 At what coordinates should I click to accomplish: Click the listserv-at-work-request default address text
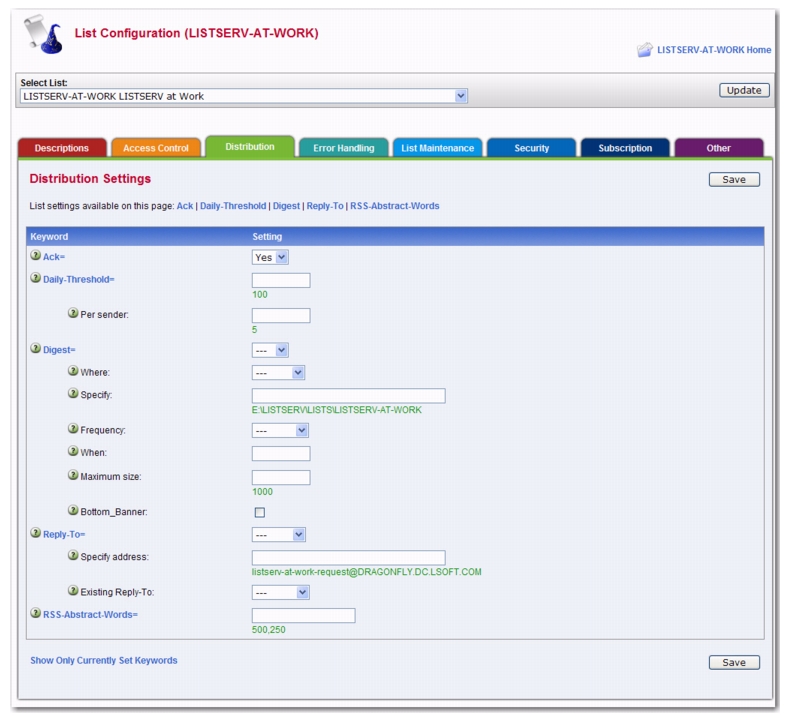click(x=366, y=572)
